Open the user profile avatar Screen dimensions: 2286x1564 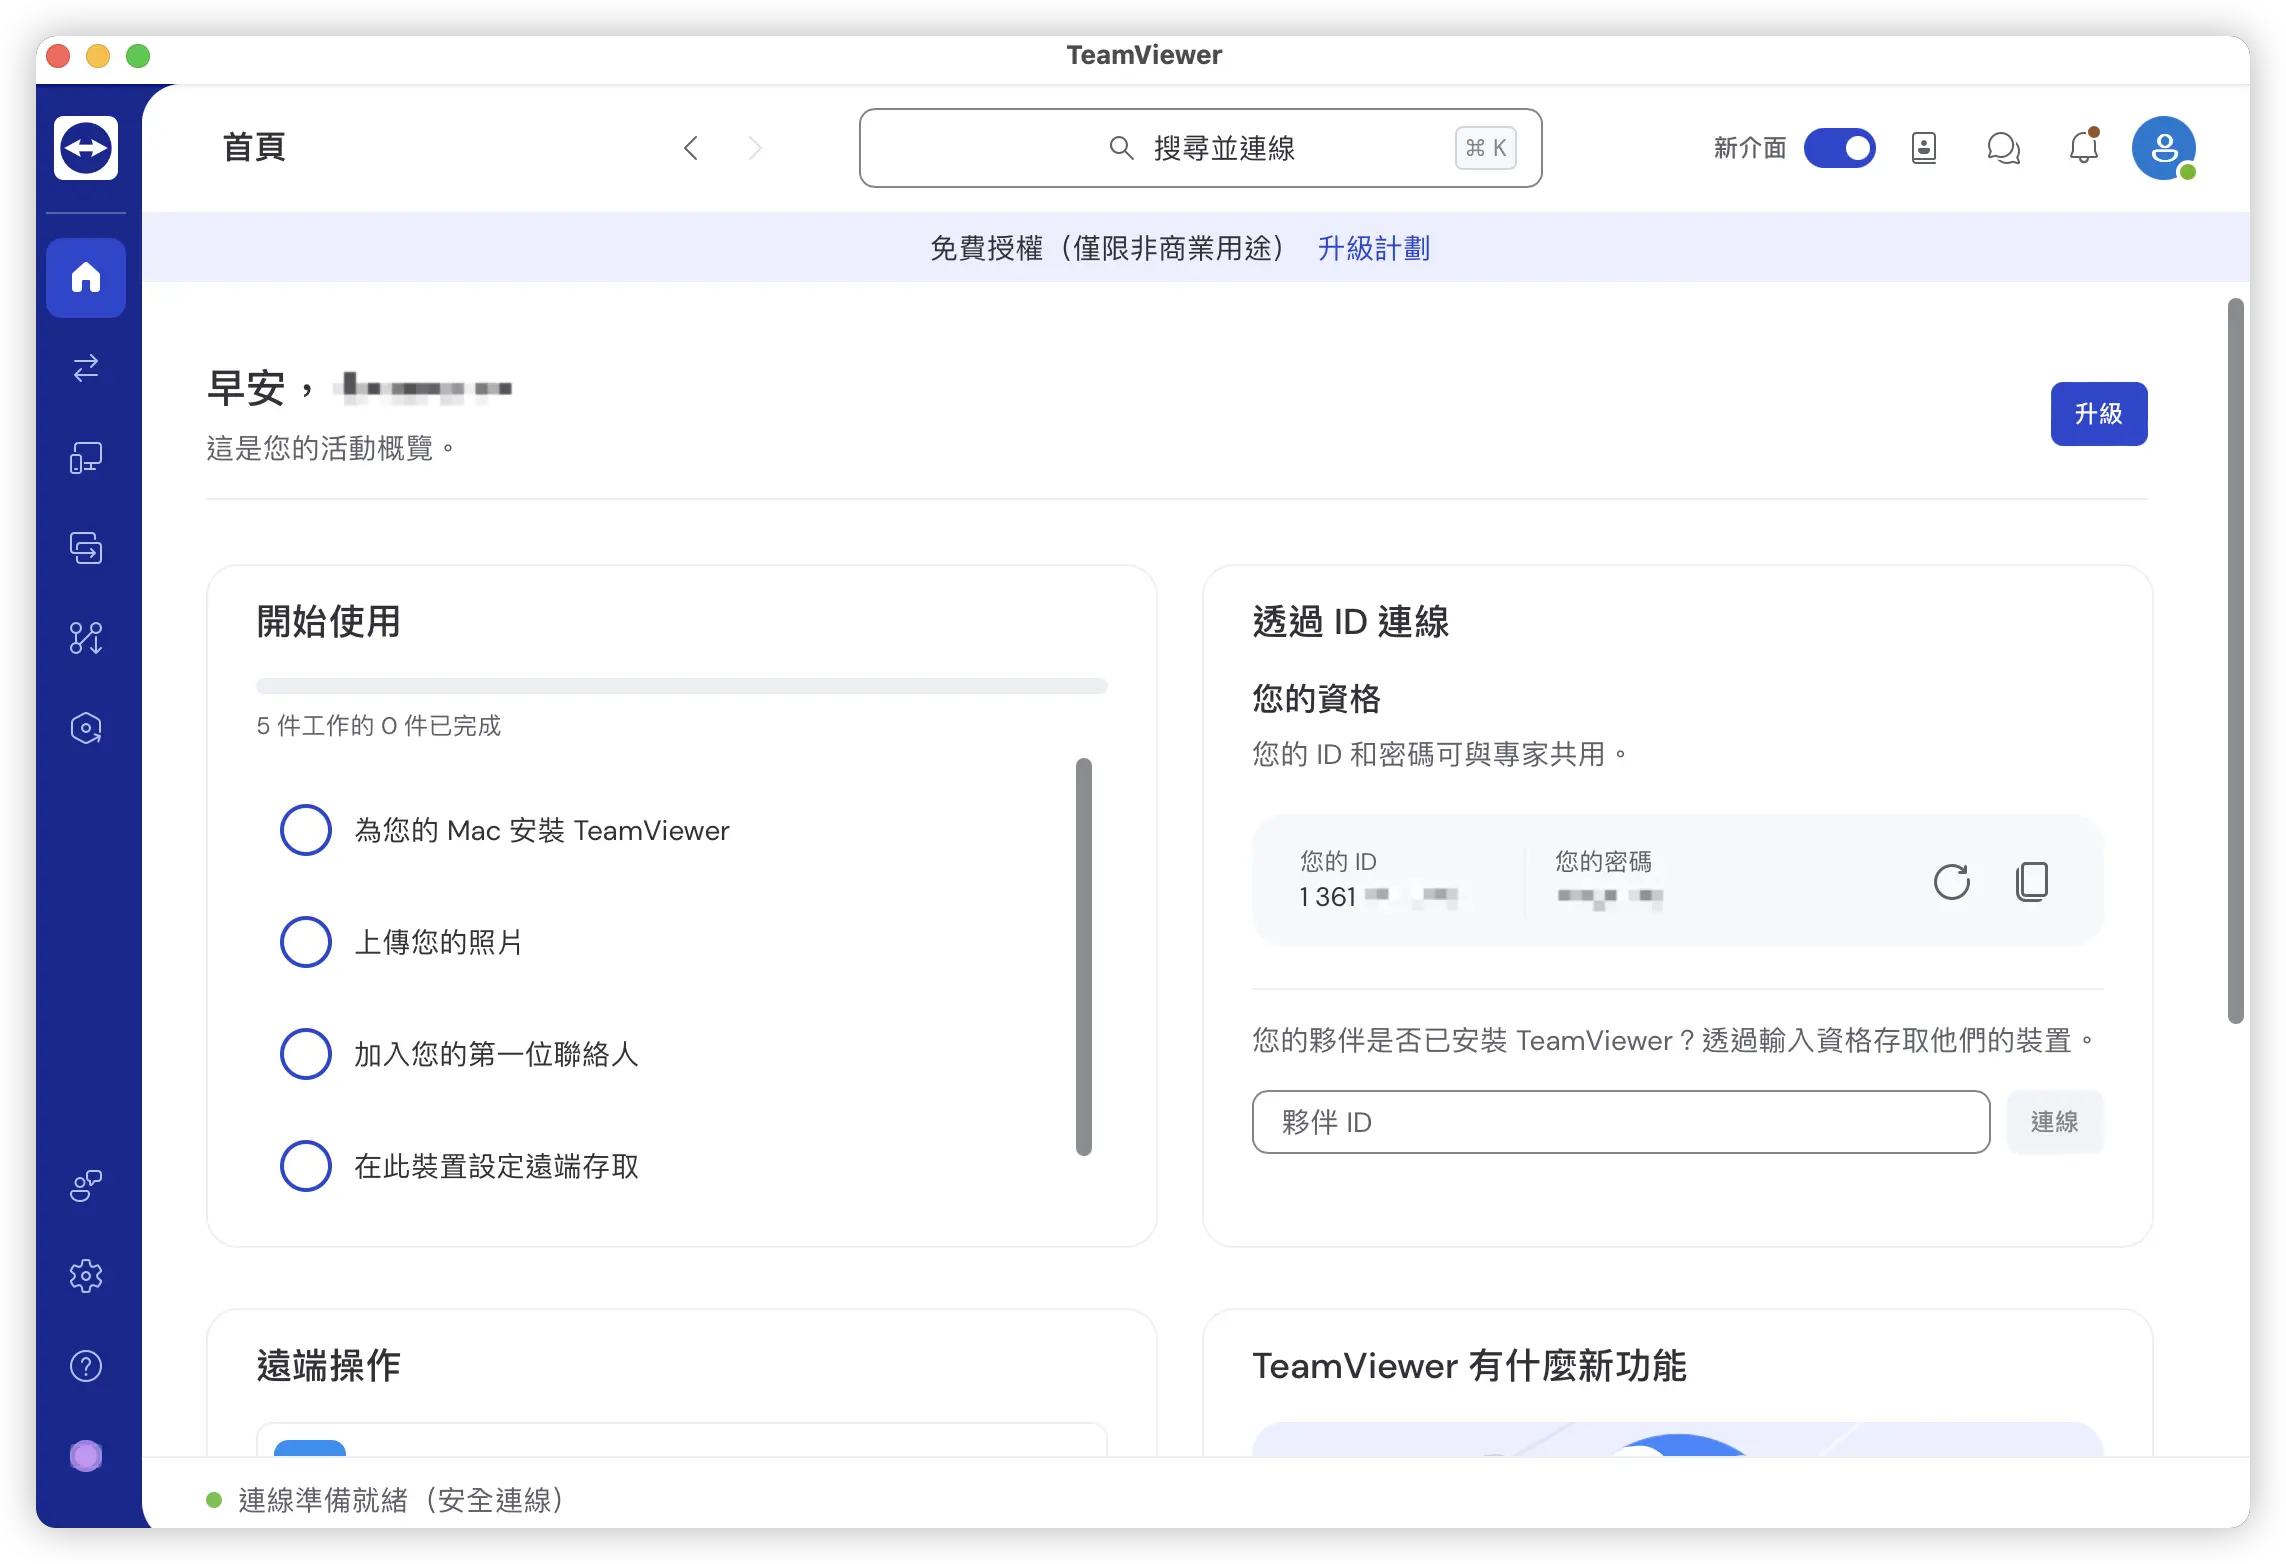[2164, 148]
